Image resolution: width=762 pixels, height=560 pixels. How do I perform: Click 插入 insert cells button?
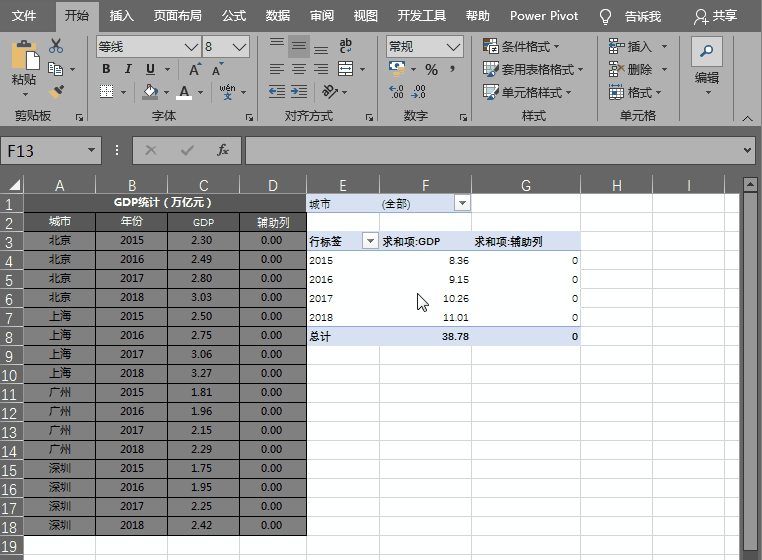coord(630,47)
